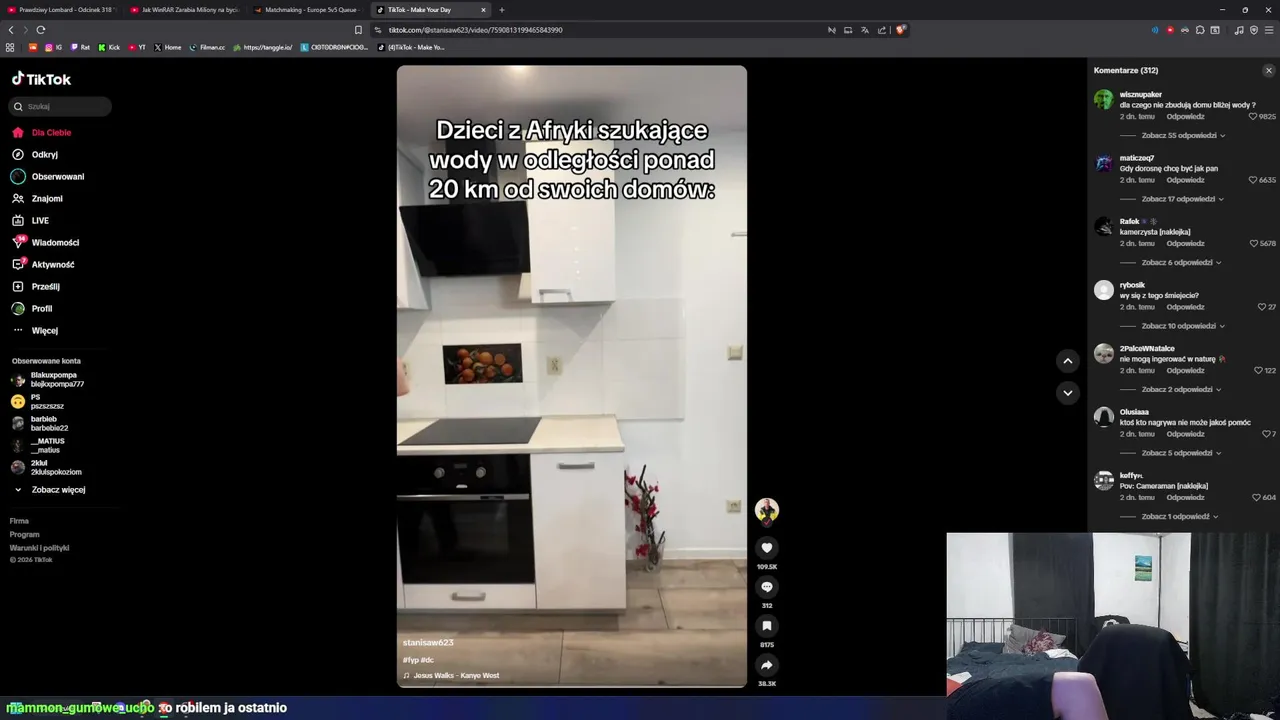Open the blakuxpompa followed account
This screenshot has height=720, width=1280.
pos(47,380)
